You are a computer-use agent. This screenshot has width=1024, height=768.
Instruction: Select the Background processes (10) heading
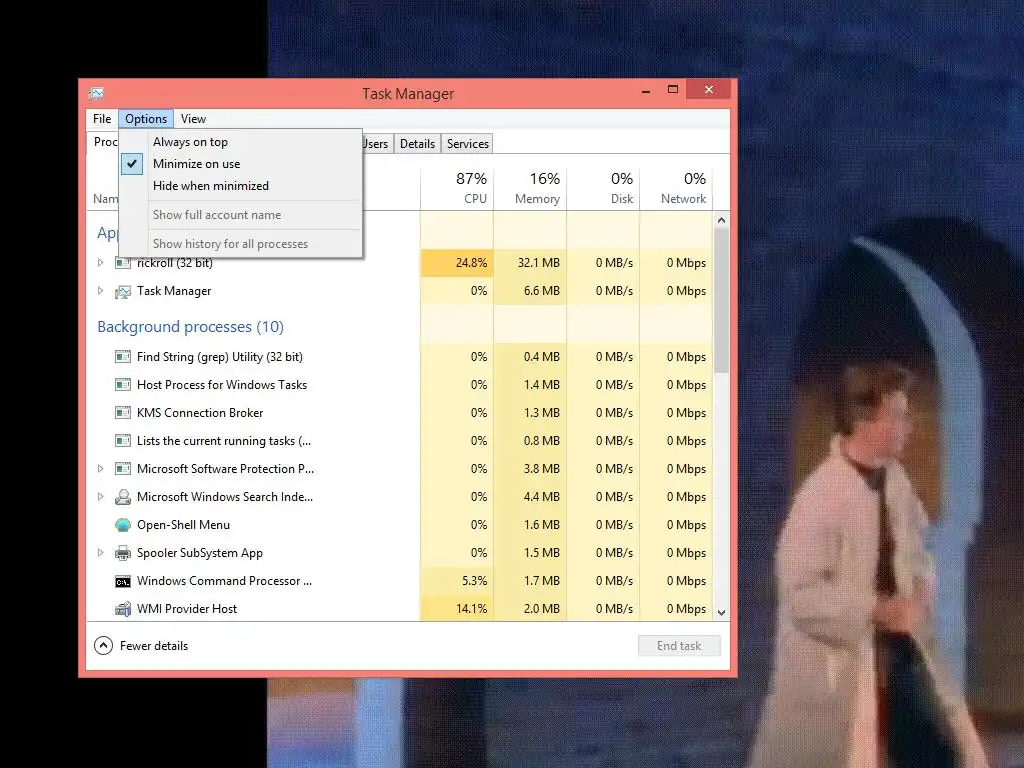(x=191, y=327)
